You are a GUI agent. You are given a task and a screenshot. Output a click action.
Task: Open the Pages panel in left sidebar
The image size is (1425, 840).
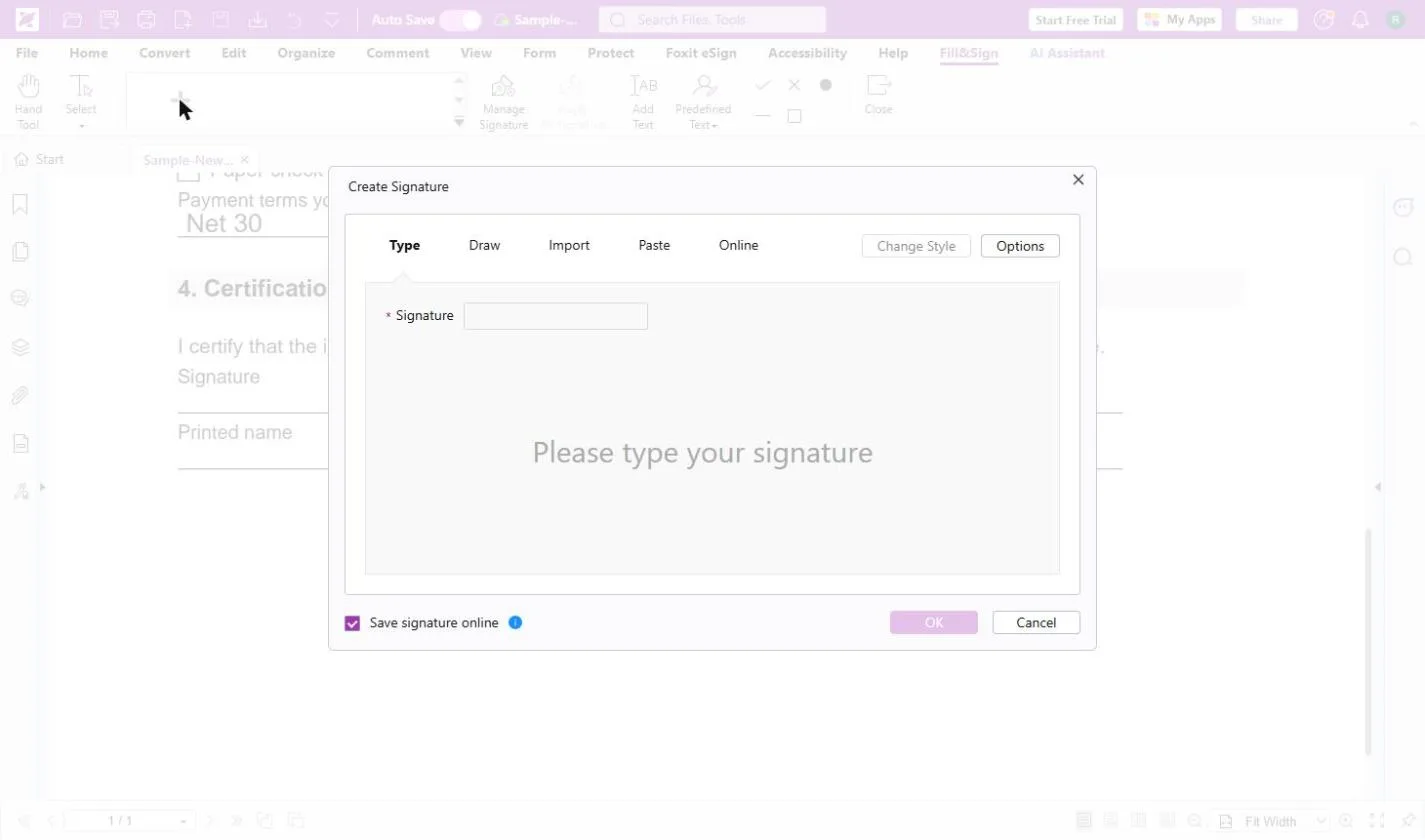[20, 252]
